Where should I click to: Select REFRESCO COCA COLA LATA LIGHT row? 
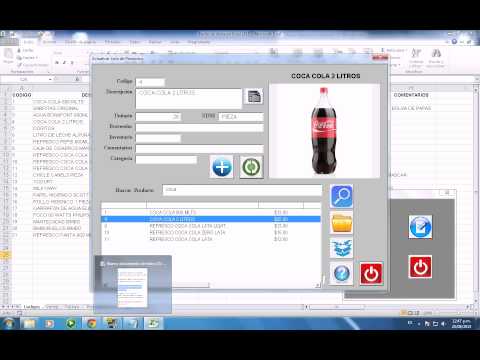tap(211, 226)
